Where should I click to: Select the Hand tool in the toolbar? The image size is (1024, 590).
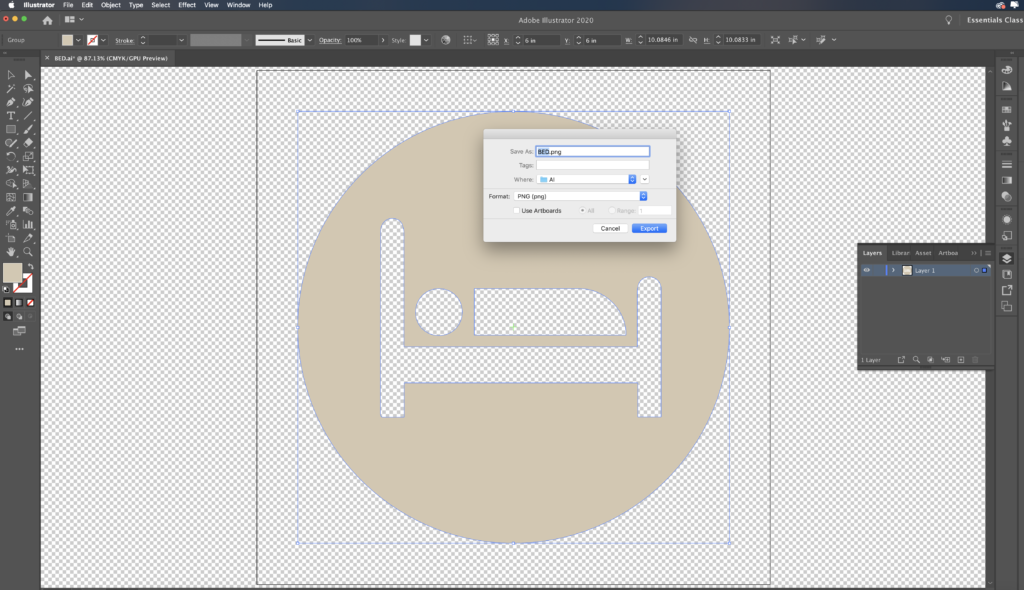click(x=11, y=252)
